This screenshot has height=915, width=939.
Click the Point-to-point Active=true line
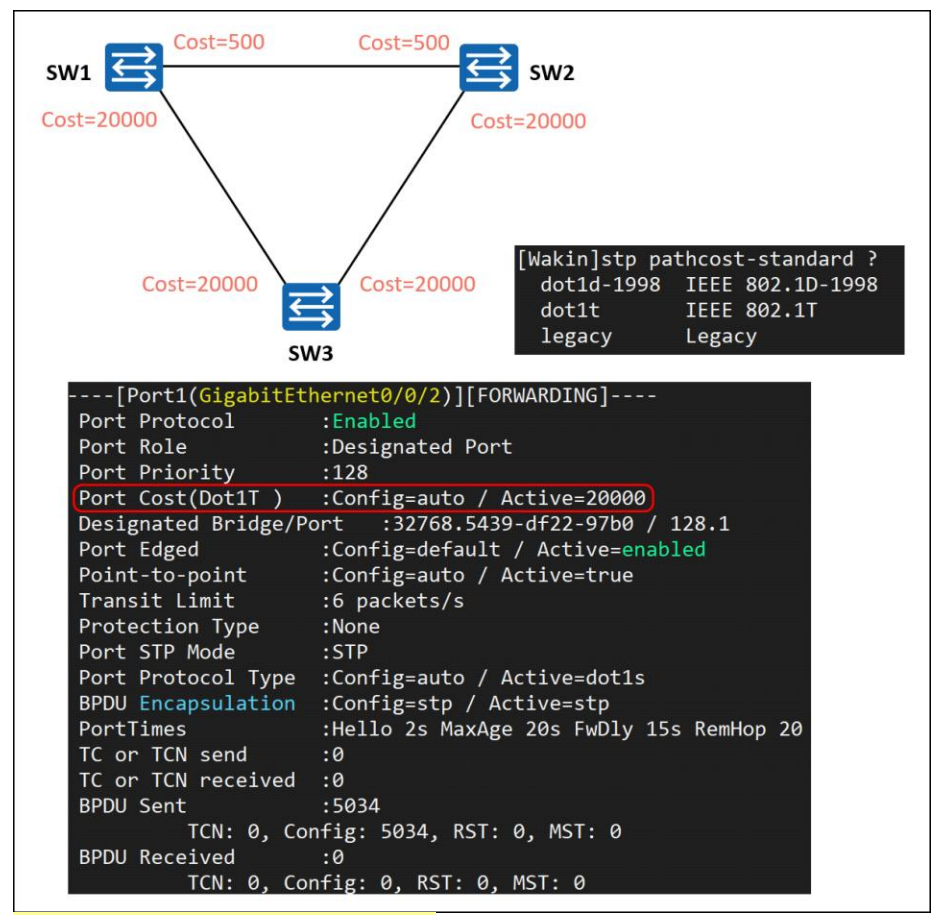click(x=356, y=575)
